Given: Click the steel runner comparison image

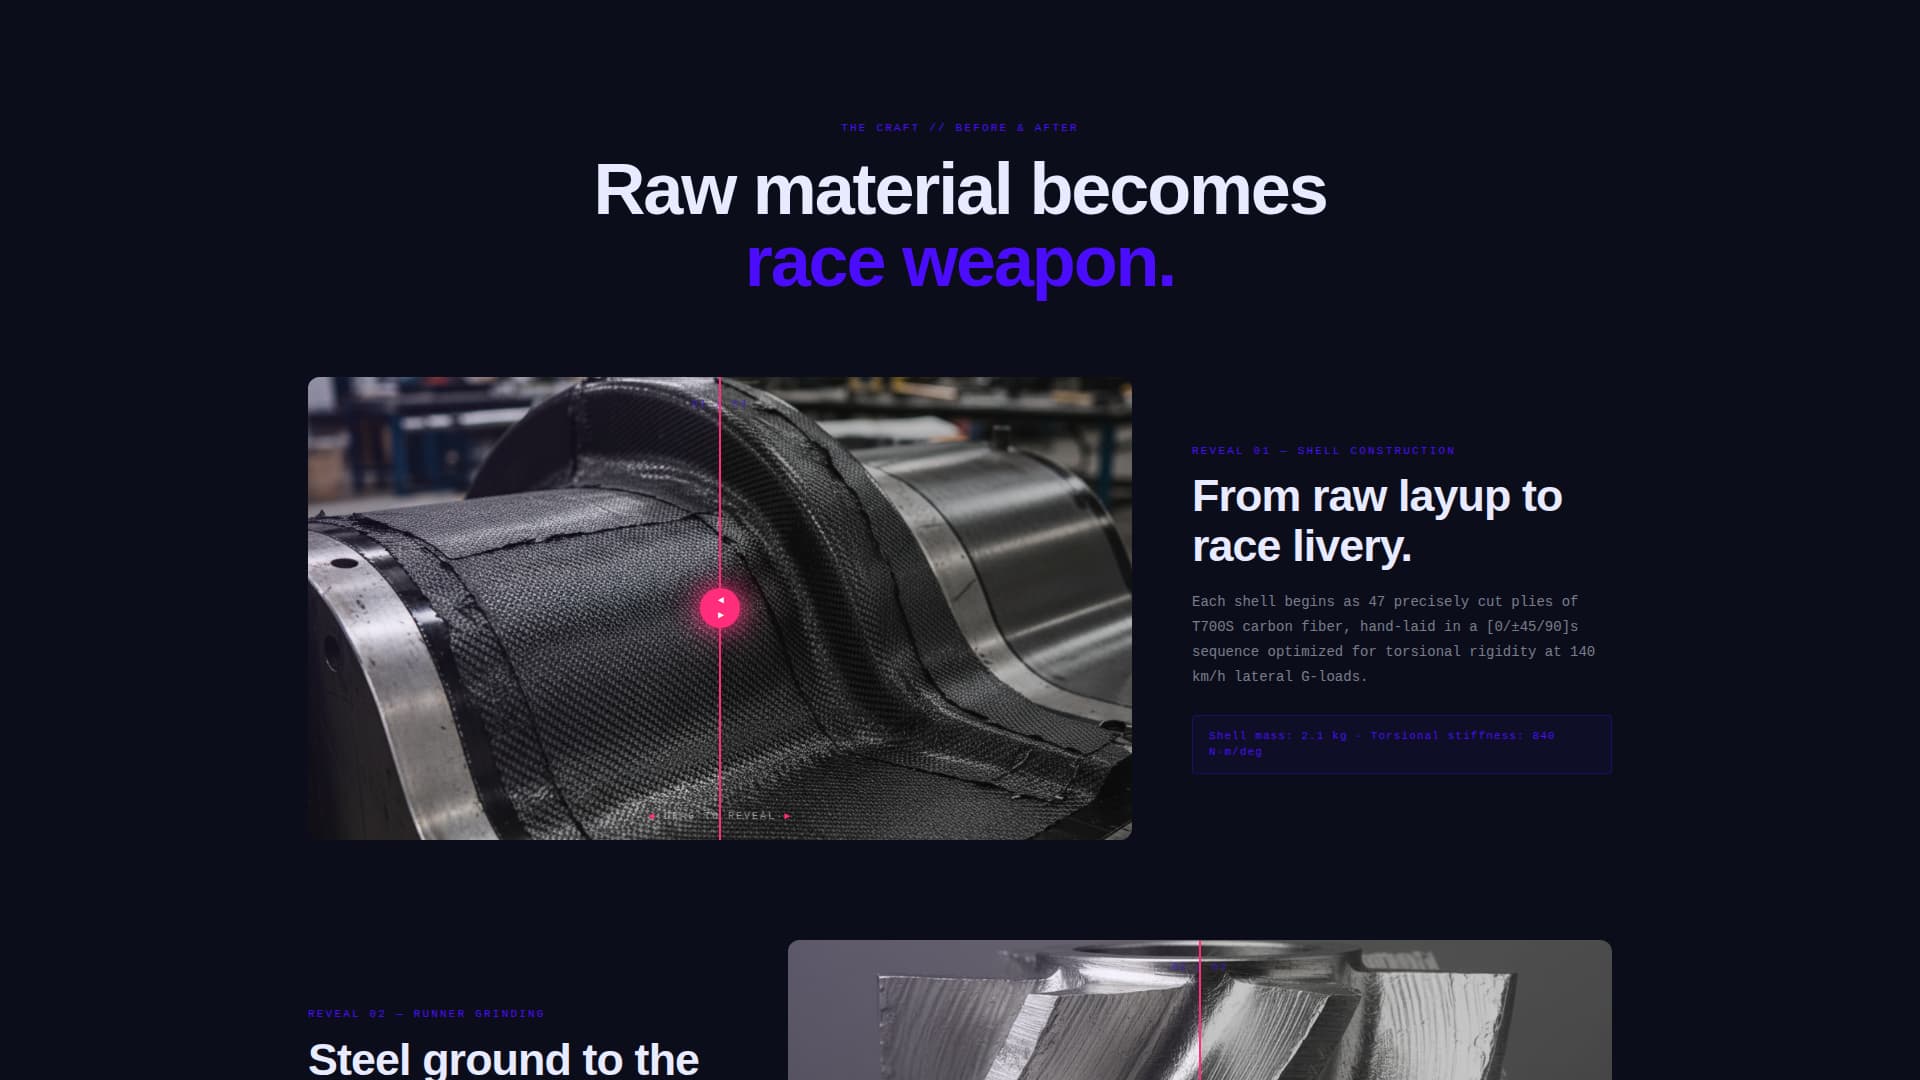Looking at the screenshot, I should 1200,1010.
